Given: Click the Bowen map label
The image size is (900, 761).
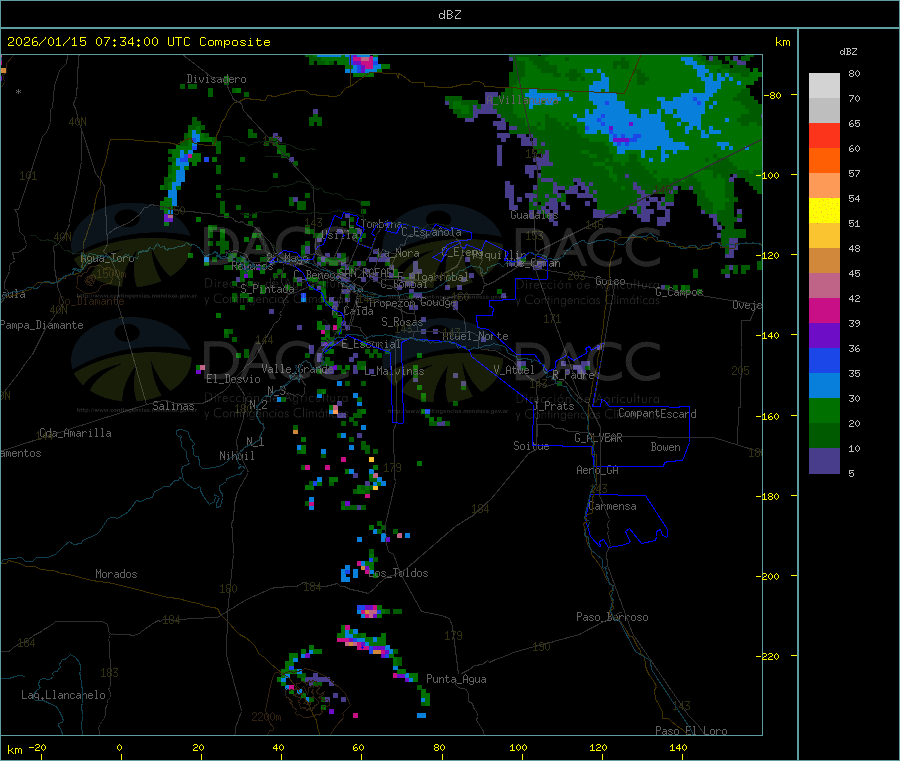Looking at the screenshot, I should (x=665, y=447).
